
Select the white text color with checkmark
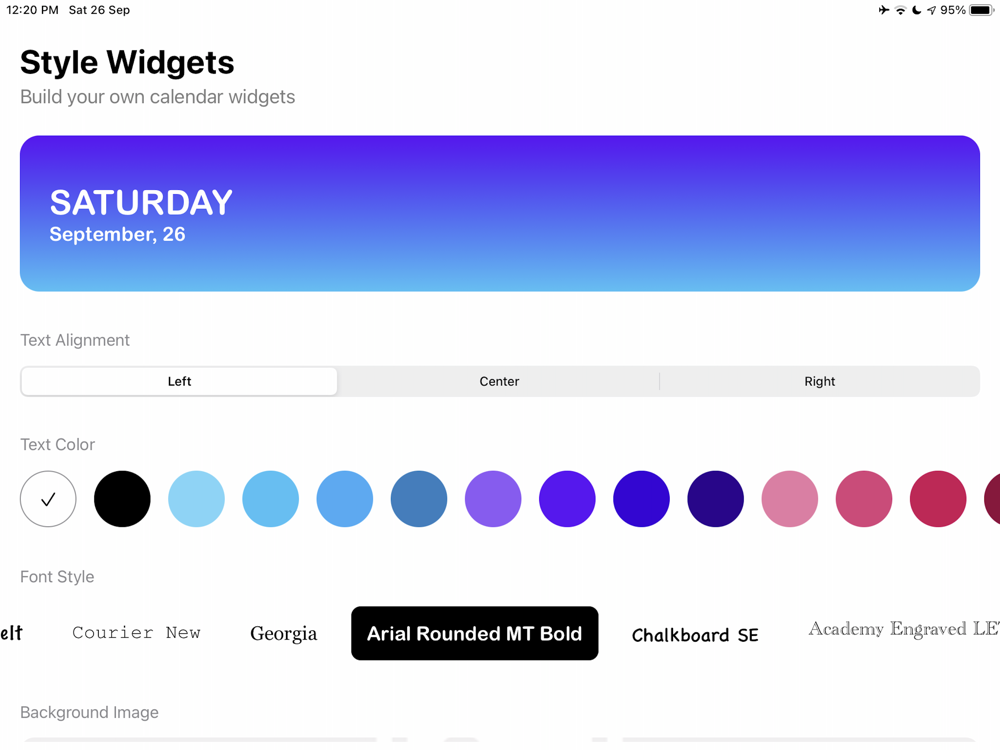tap(48, 499)
